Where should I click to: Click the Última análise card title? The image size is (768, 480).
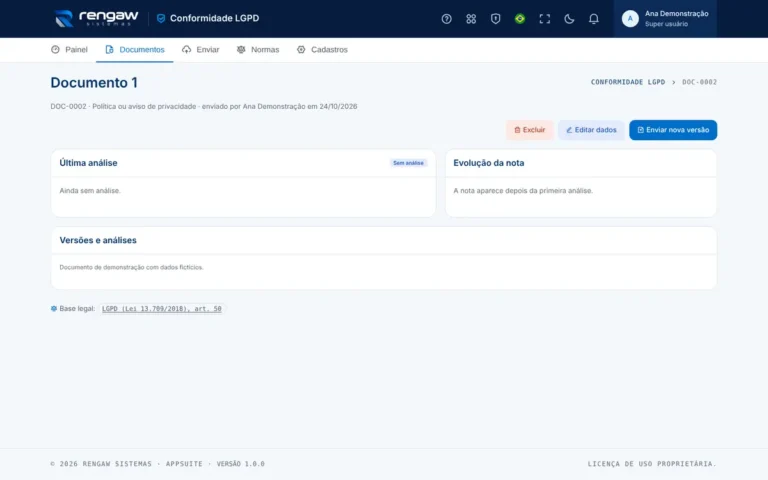coord(88,163)
